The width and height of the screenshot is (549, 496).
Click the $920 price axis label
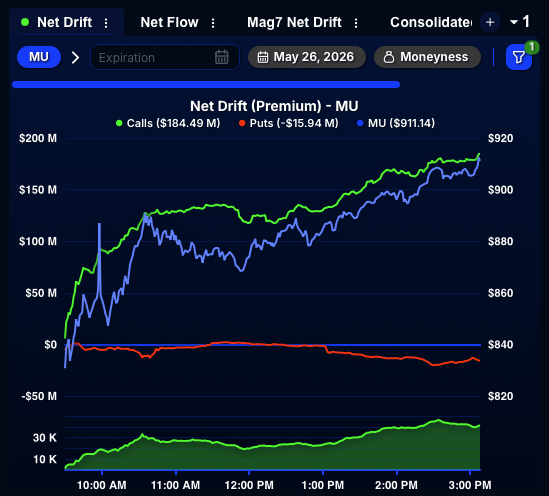click(501, 138)
